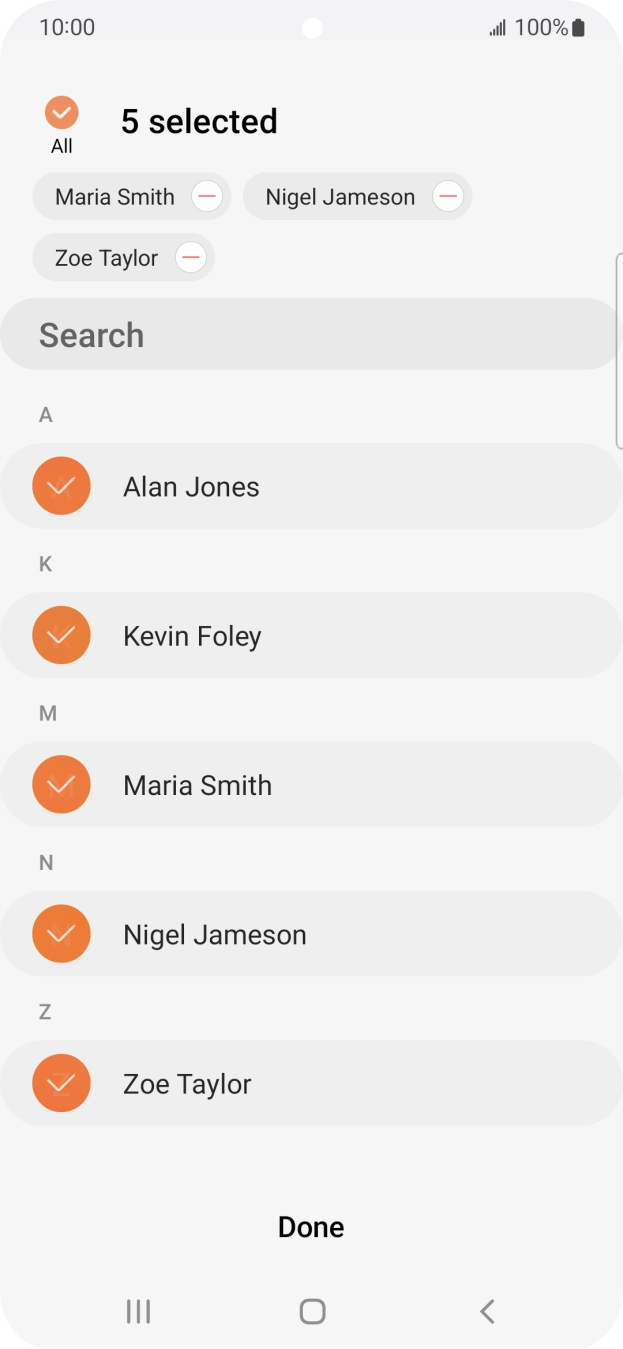This screenshot has height=1349, width=623.
Task: Tap the Android back navigation icon
Action: pyautogui.click(x=487, y=1311)
